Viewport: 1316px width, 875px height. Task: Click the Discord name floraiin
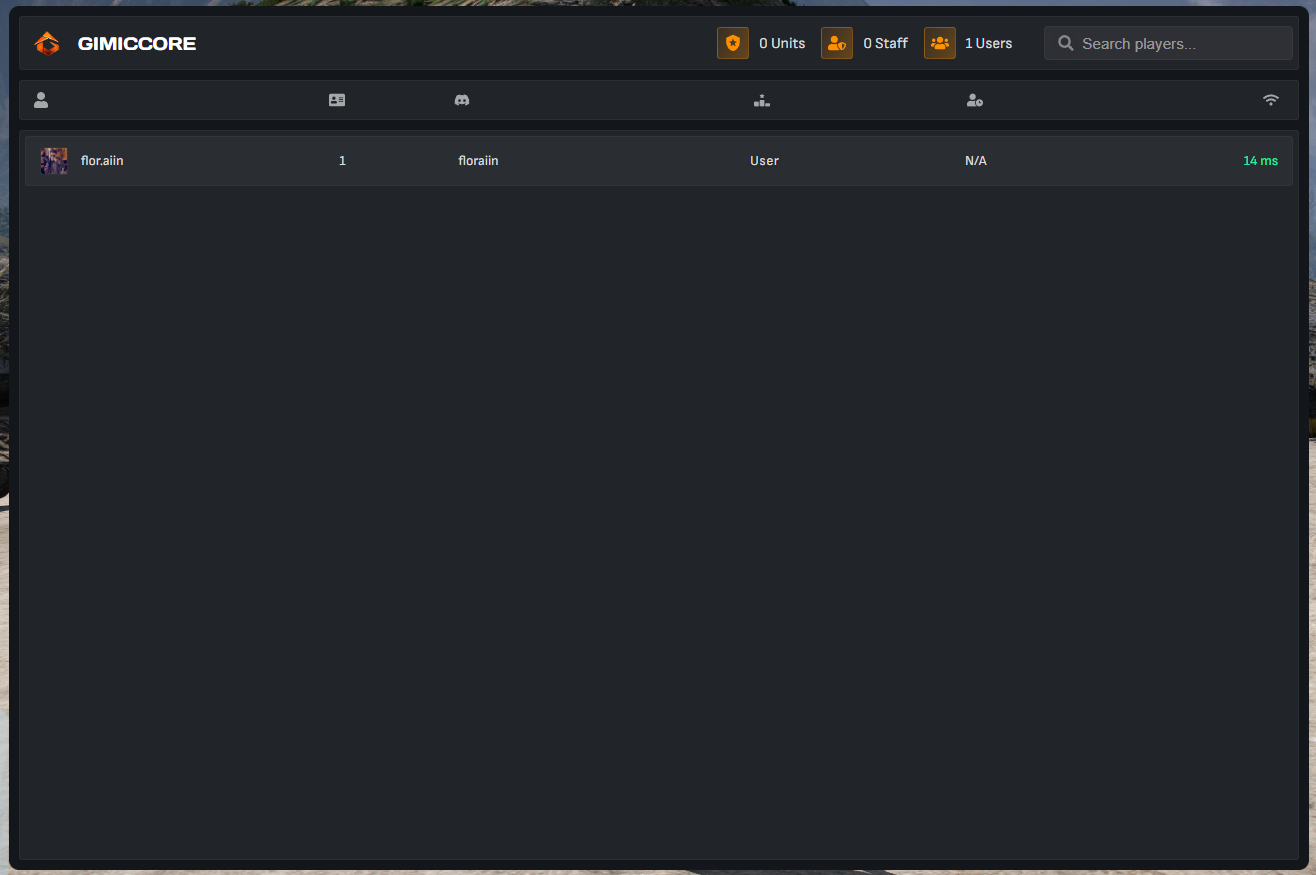pos(478,161)
